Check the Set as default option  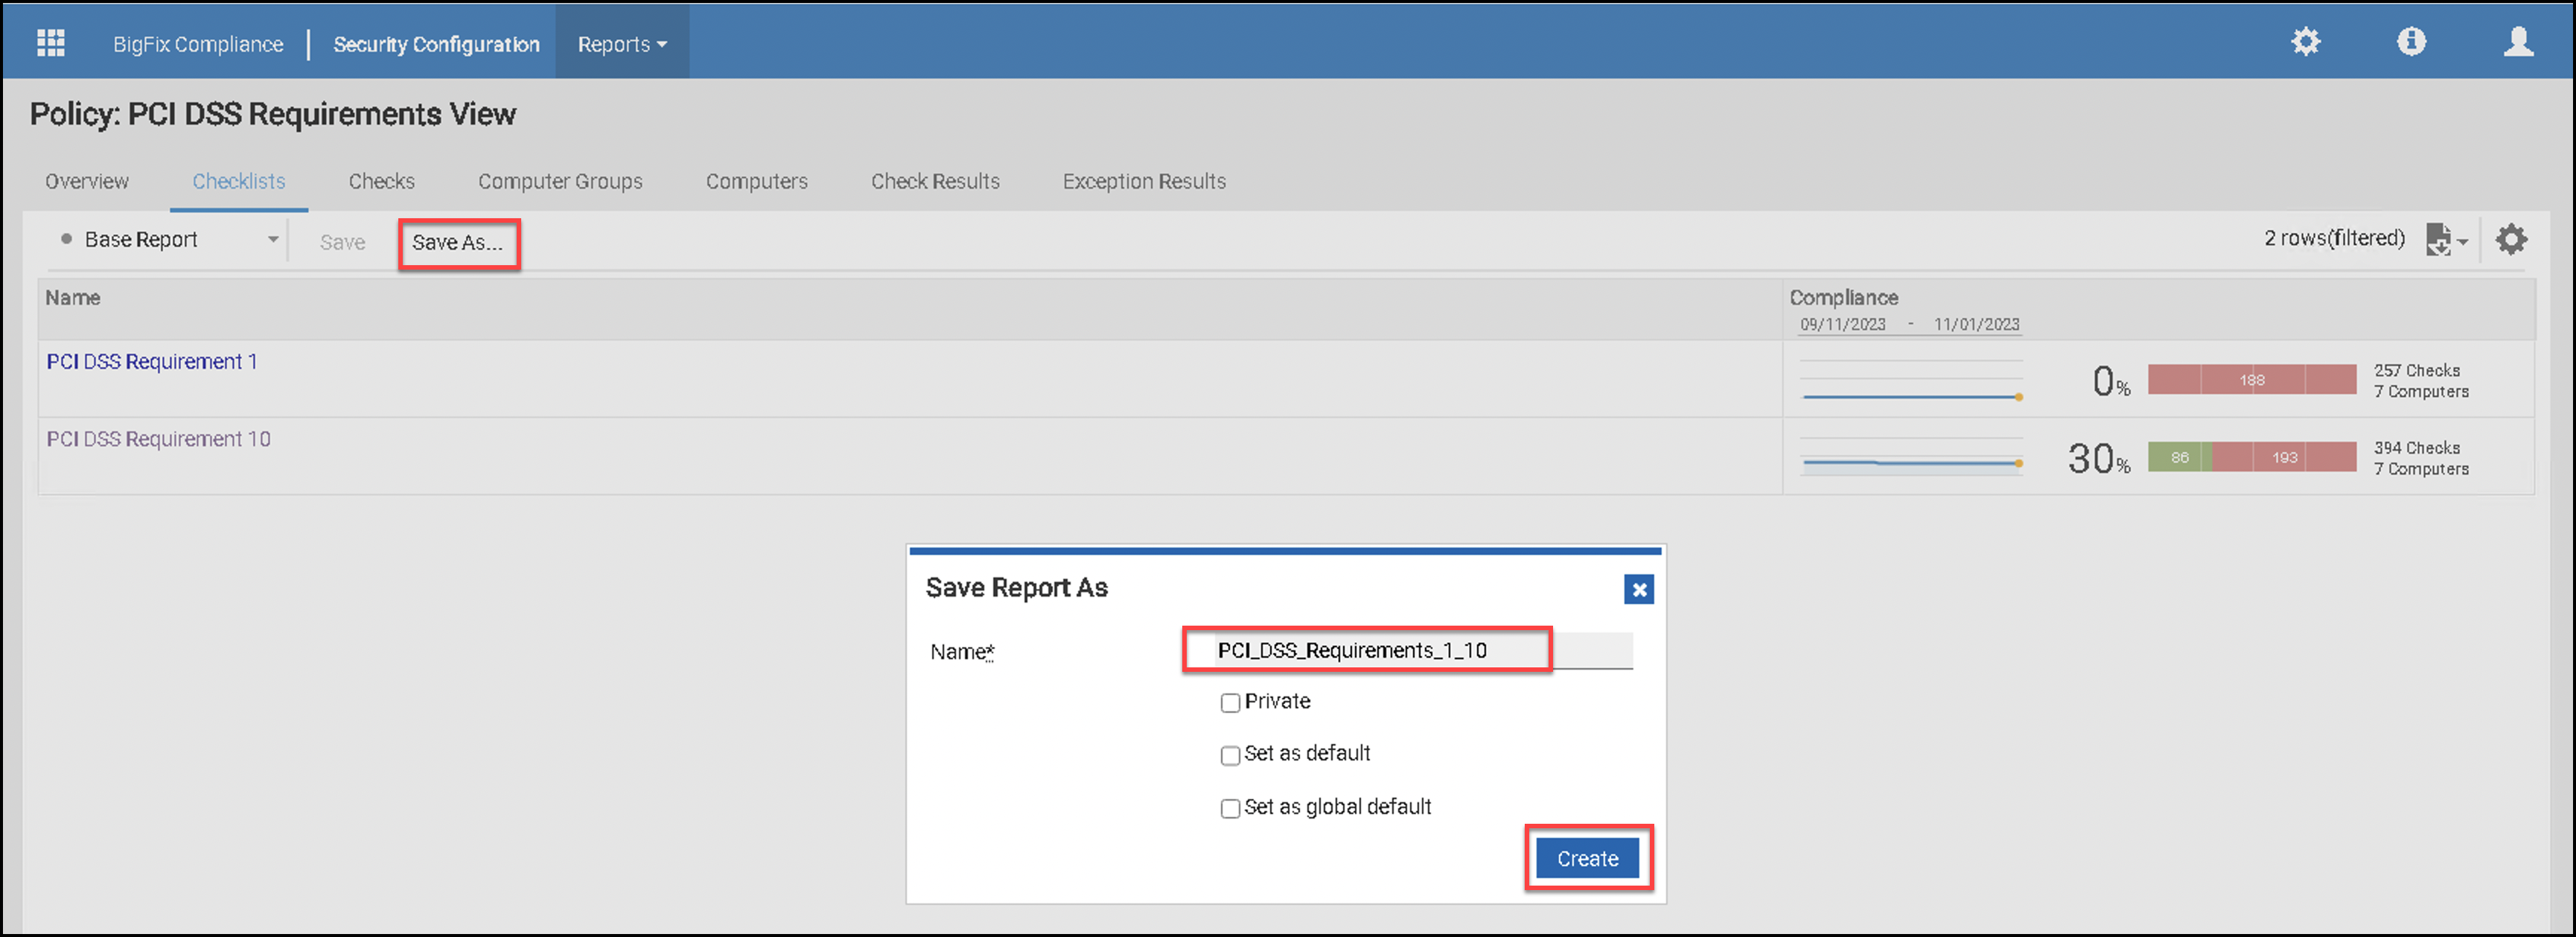(1230, 756)
